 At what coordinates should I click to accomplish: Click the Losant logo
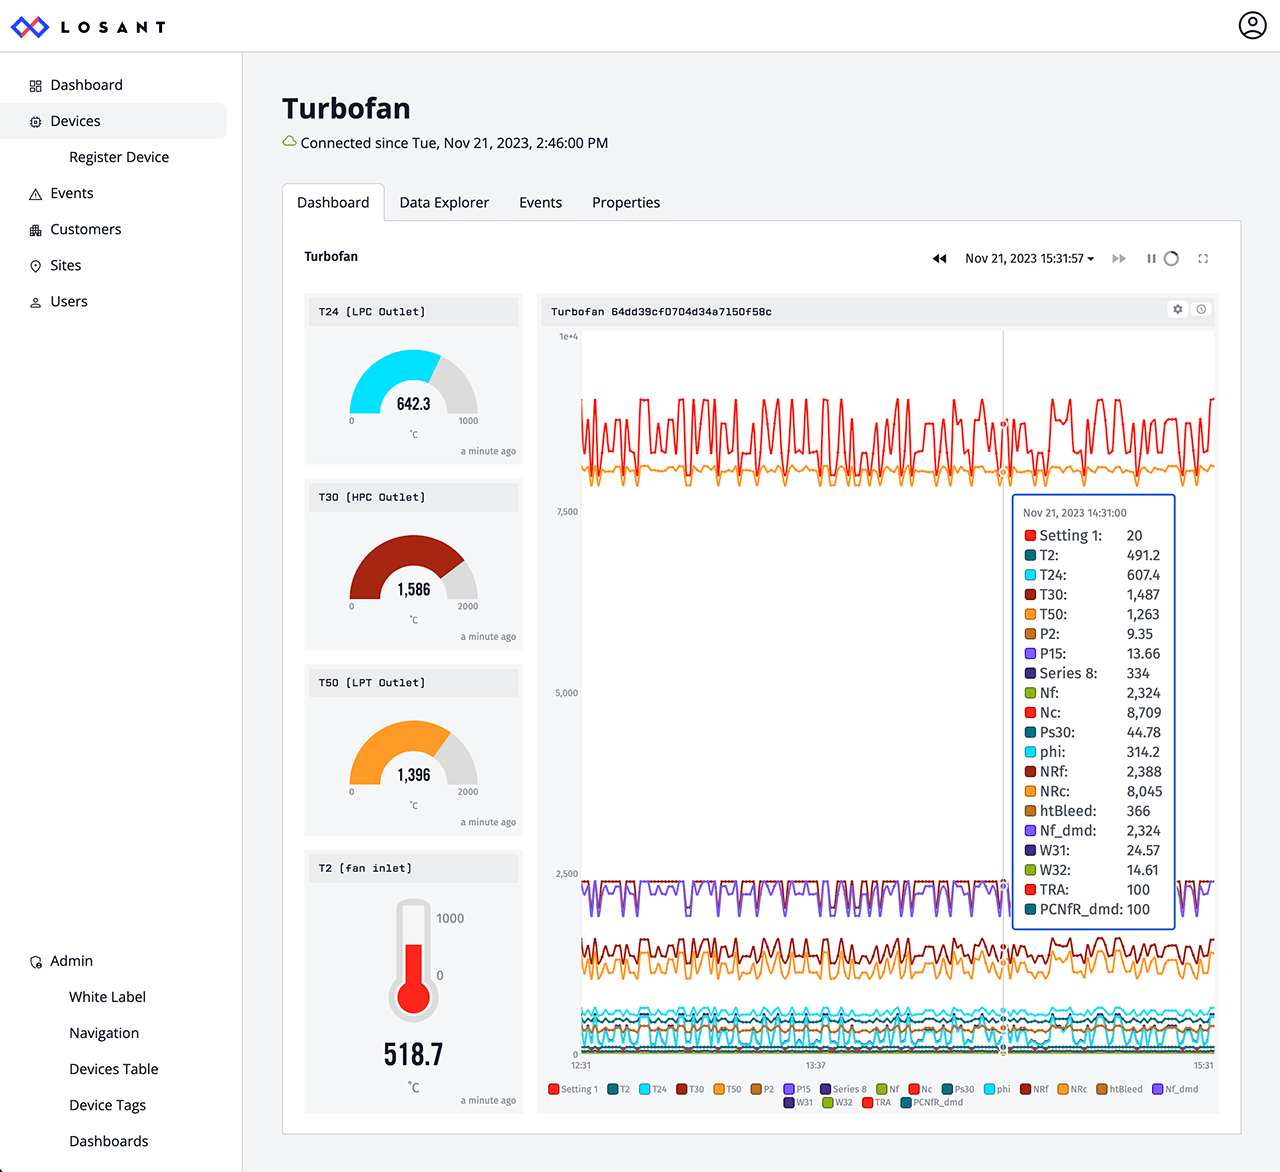(88, 27)
